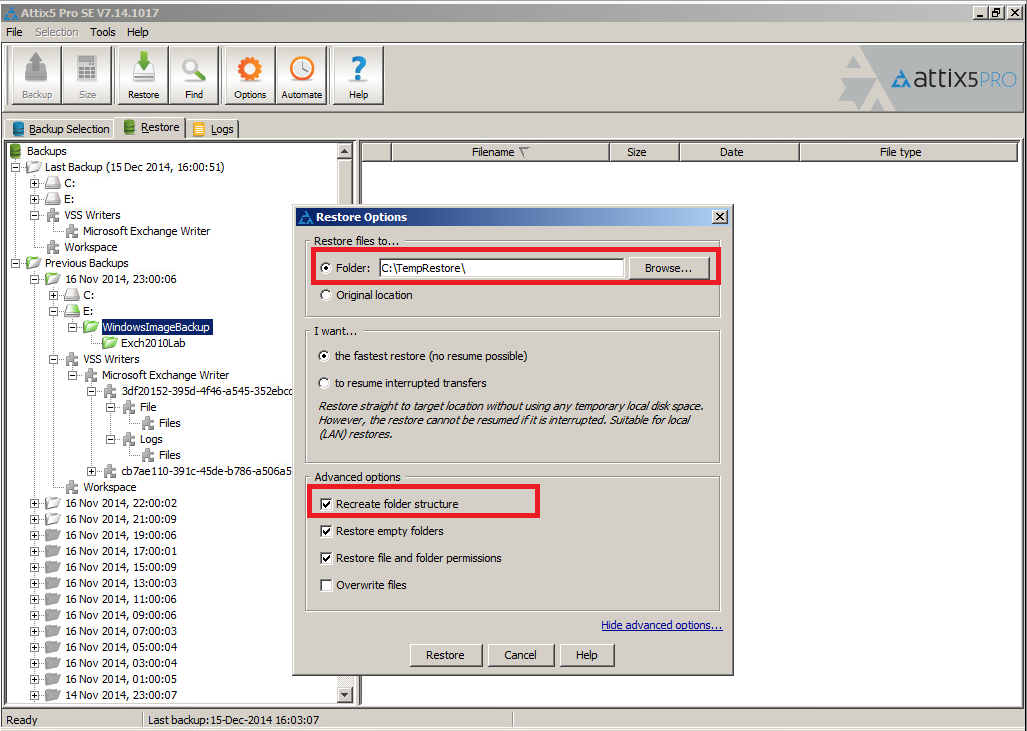Click the Restore toolbar icon
Screen dimensions: 1027x731
click(143, 67)
